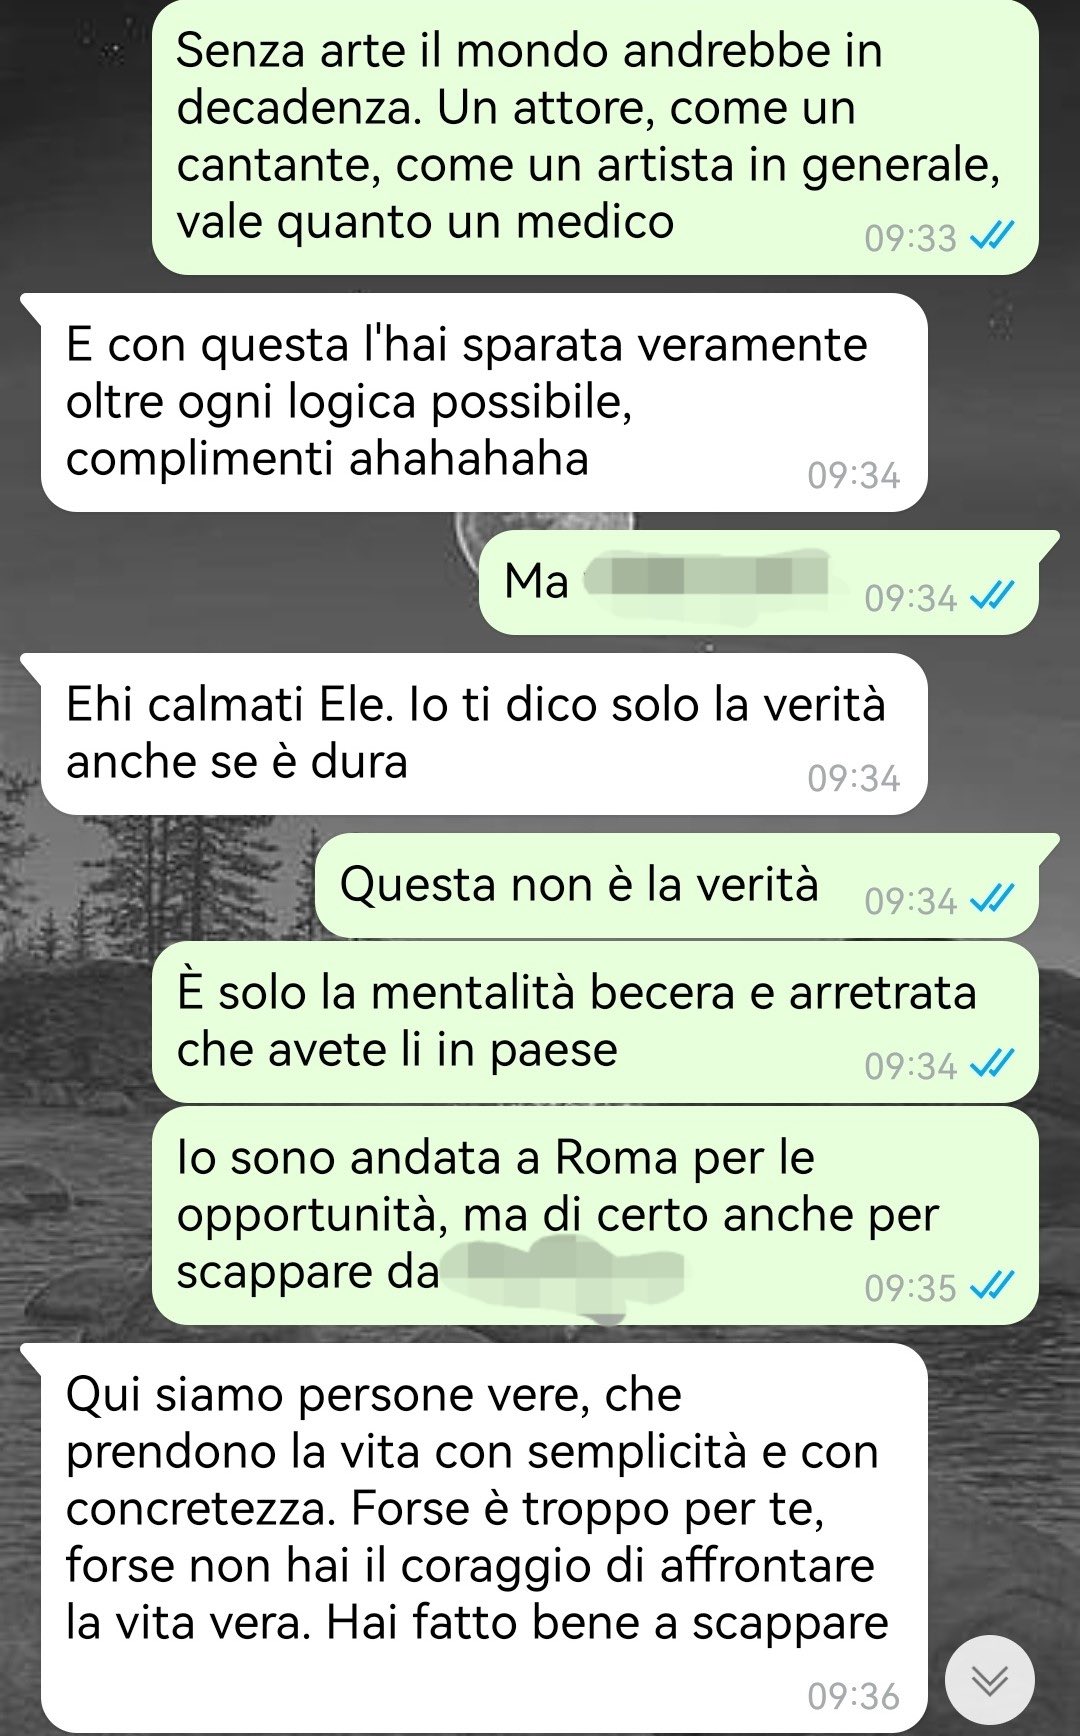The height and width of the screenshot is (1736, 1080).
Task: Click read ticks on the 09:35 Roma message
Action: (x=992, y=1285)
